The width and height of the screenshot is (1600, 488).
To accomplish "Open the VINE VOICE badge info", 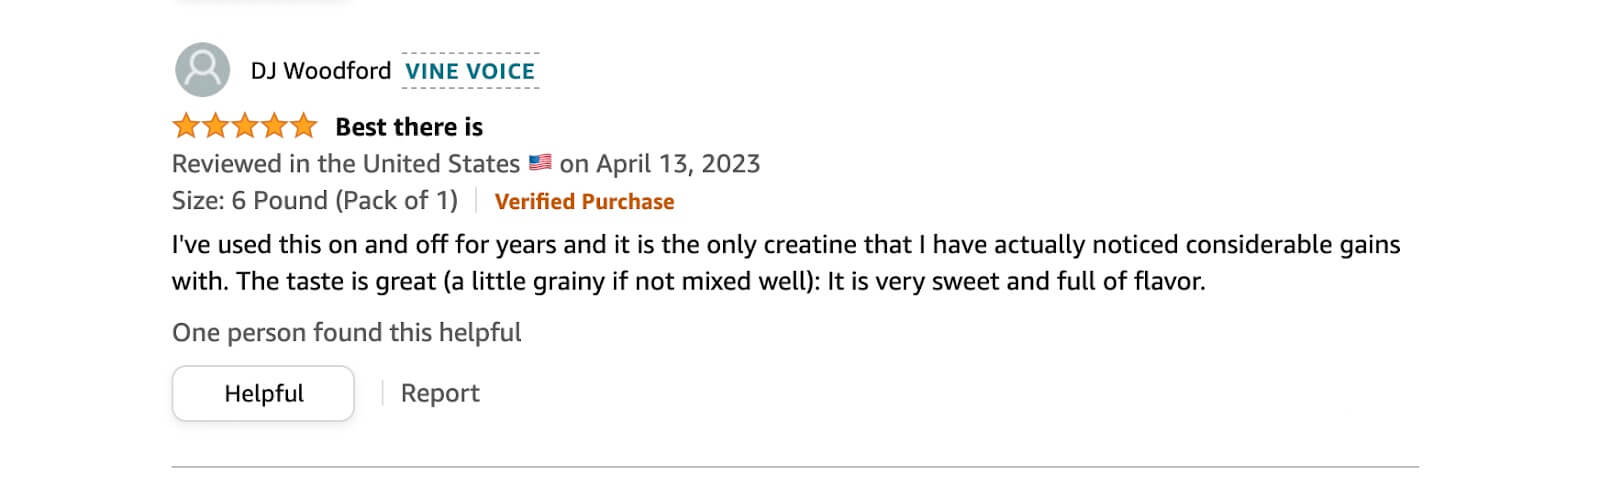I will pyautogui.click(x=470, y=71).
